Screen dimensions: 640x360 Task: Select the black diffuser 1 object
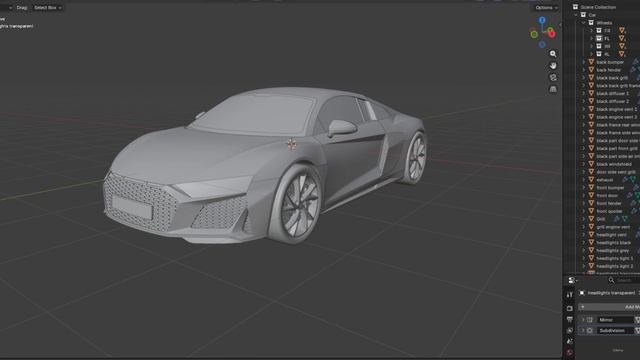(x=613, y=93)
